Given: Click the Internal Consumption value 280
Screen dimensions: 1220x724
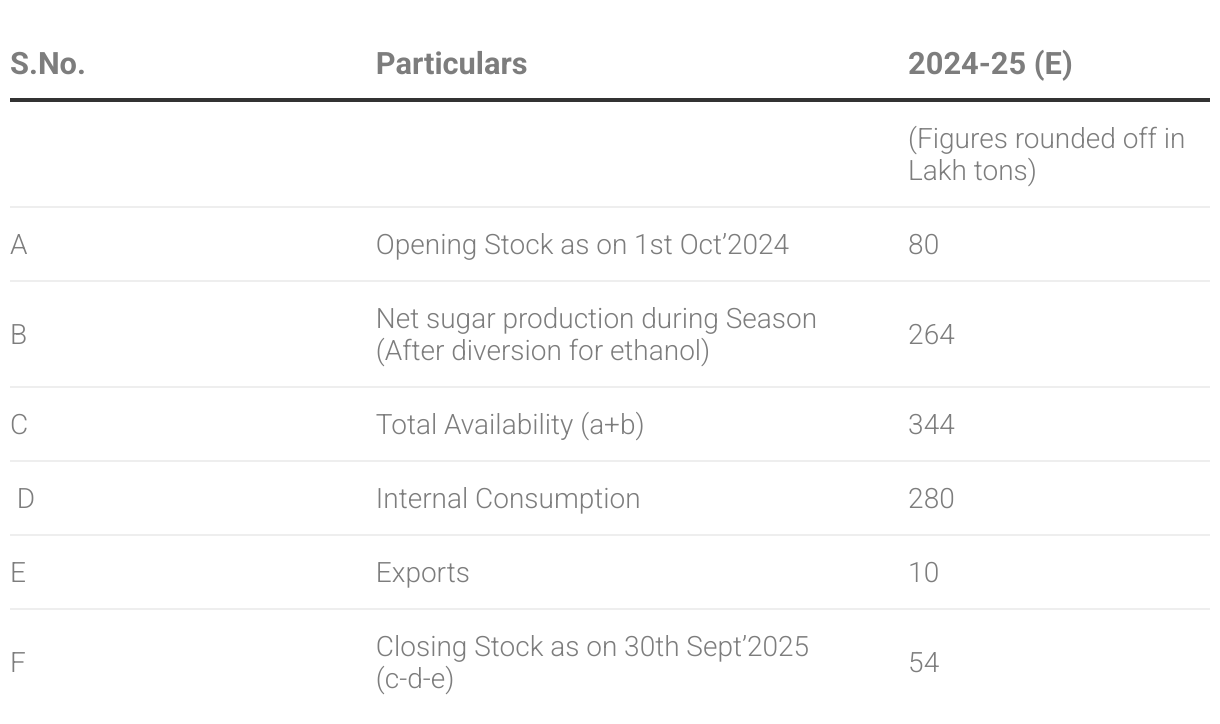Looking at the screenshot, I should [931, 498].
